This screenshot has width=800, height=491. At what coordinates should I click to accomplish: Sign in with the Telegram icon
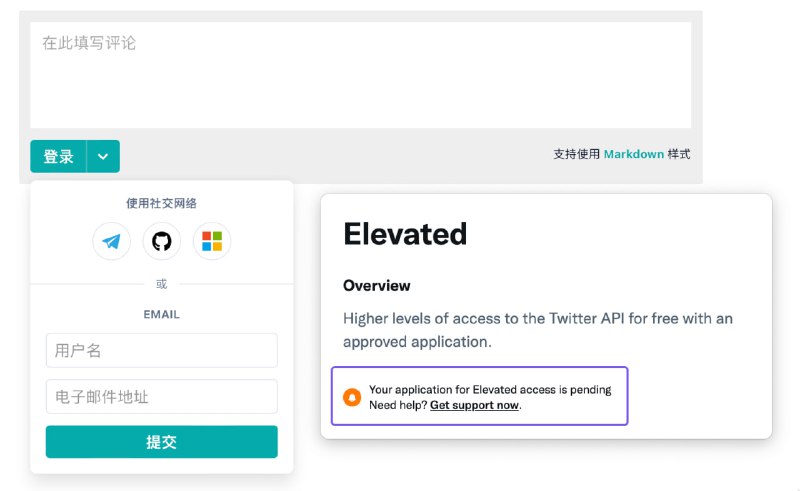[111, 241]
